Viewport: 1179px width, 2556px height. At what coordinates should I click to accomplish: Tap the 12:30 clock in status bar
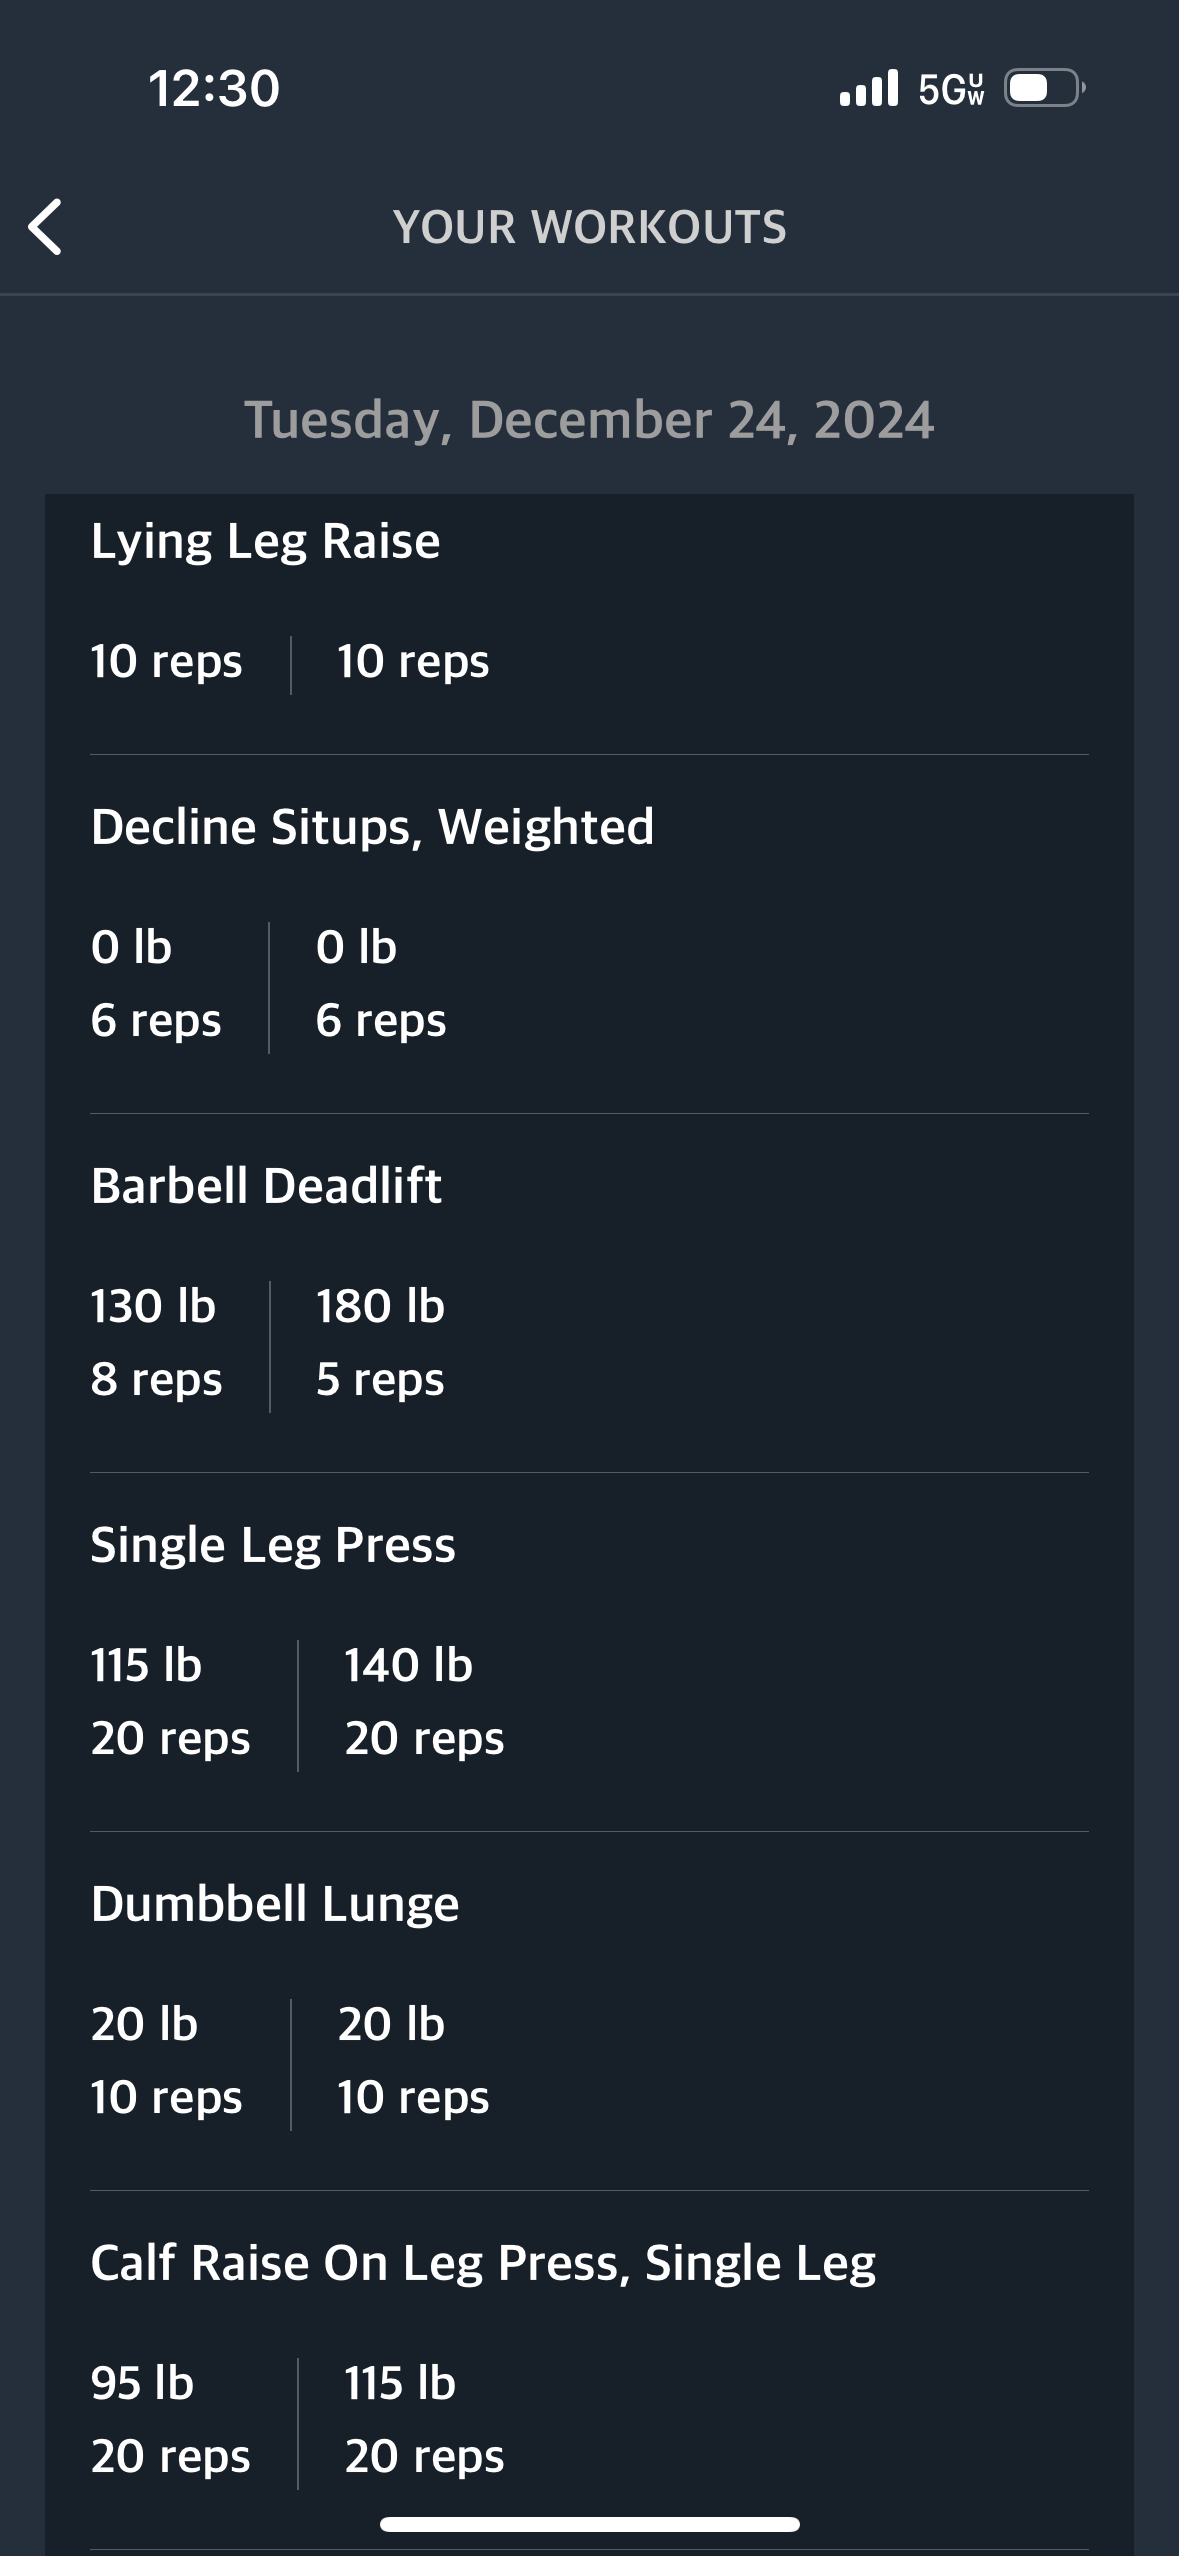pos(214,89)
